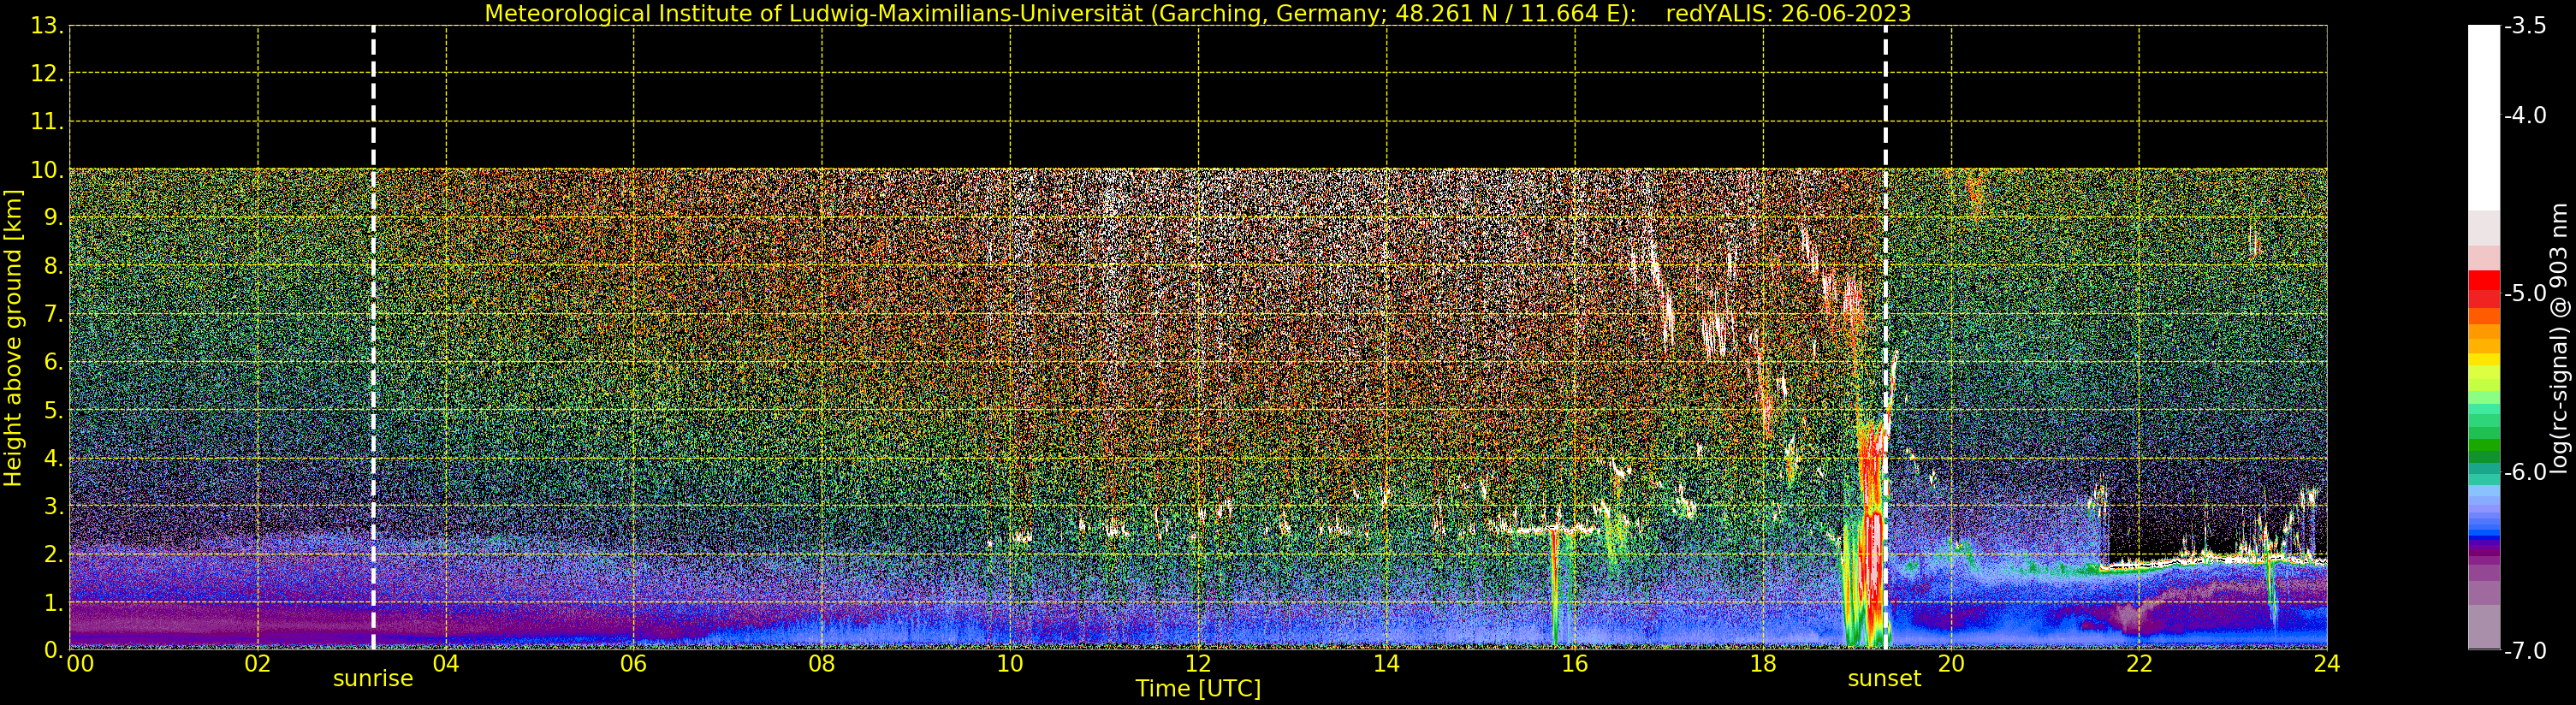The width and height of the screenshot is (2576, 705).
Task: Click the strong red rain column before sunset
Action: 1870,535
